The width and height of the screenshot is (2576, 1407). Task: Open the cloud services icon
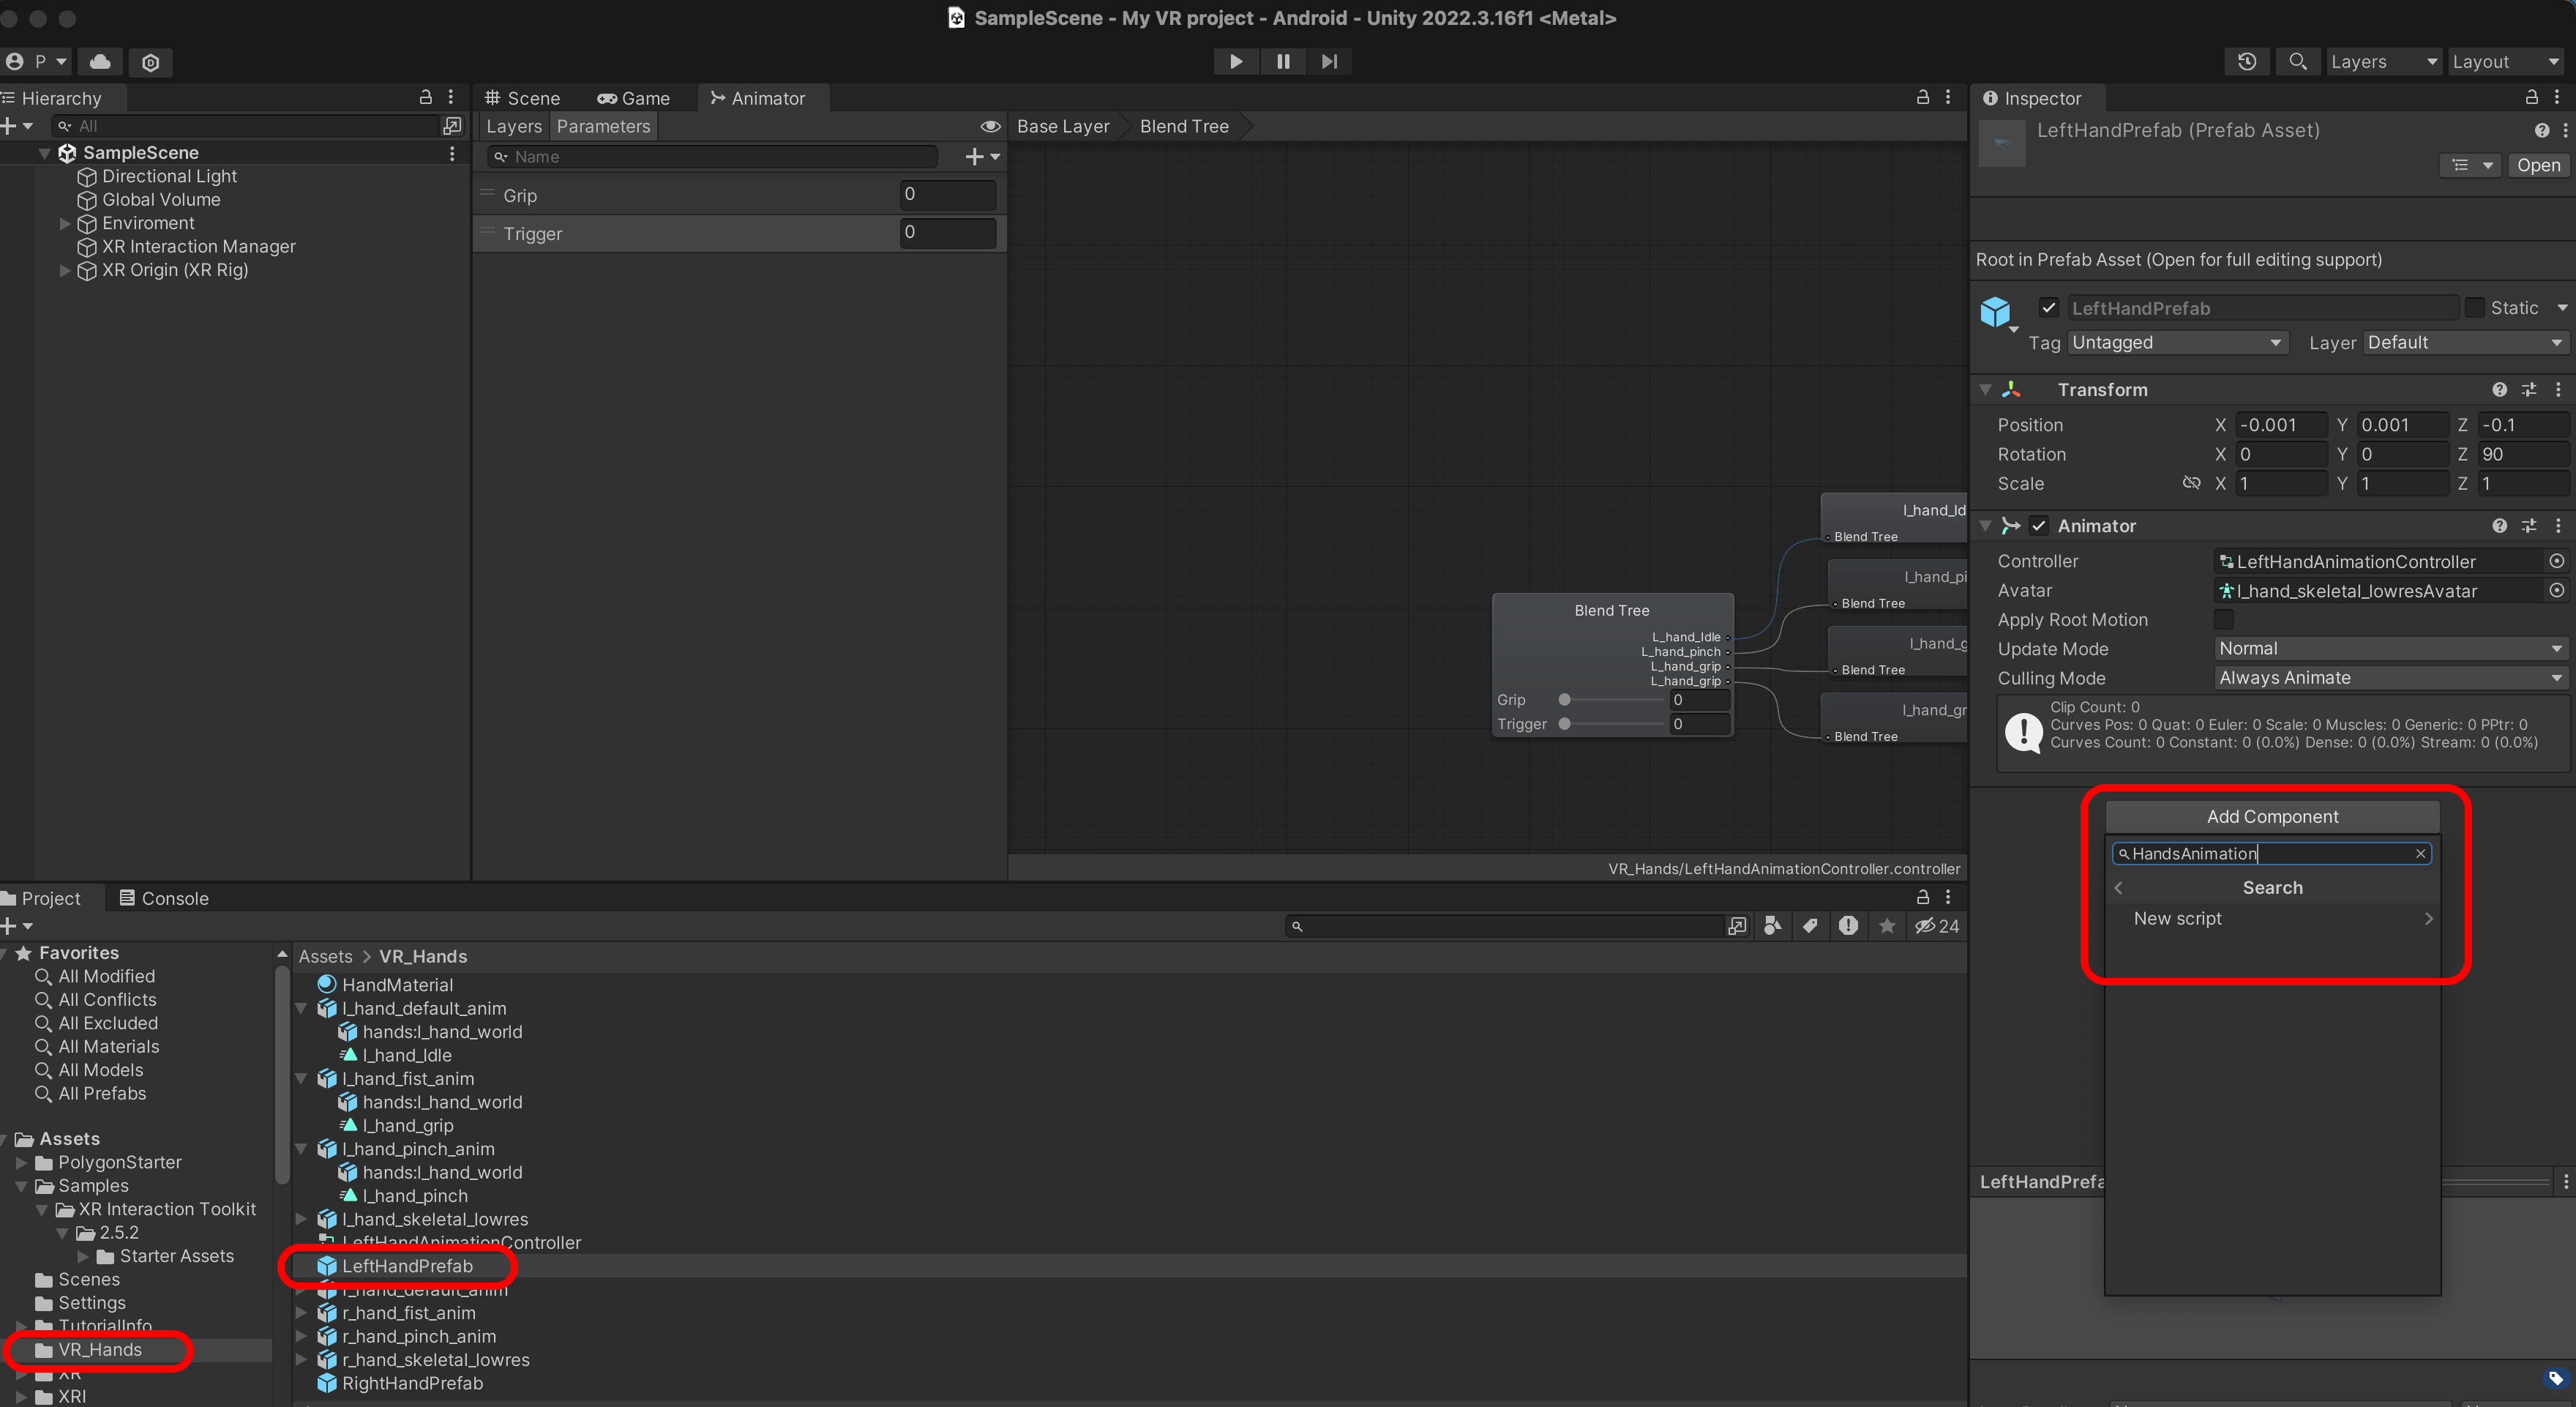[x=100, y=62]
